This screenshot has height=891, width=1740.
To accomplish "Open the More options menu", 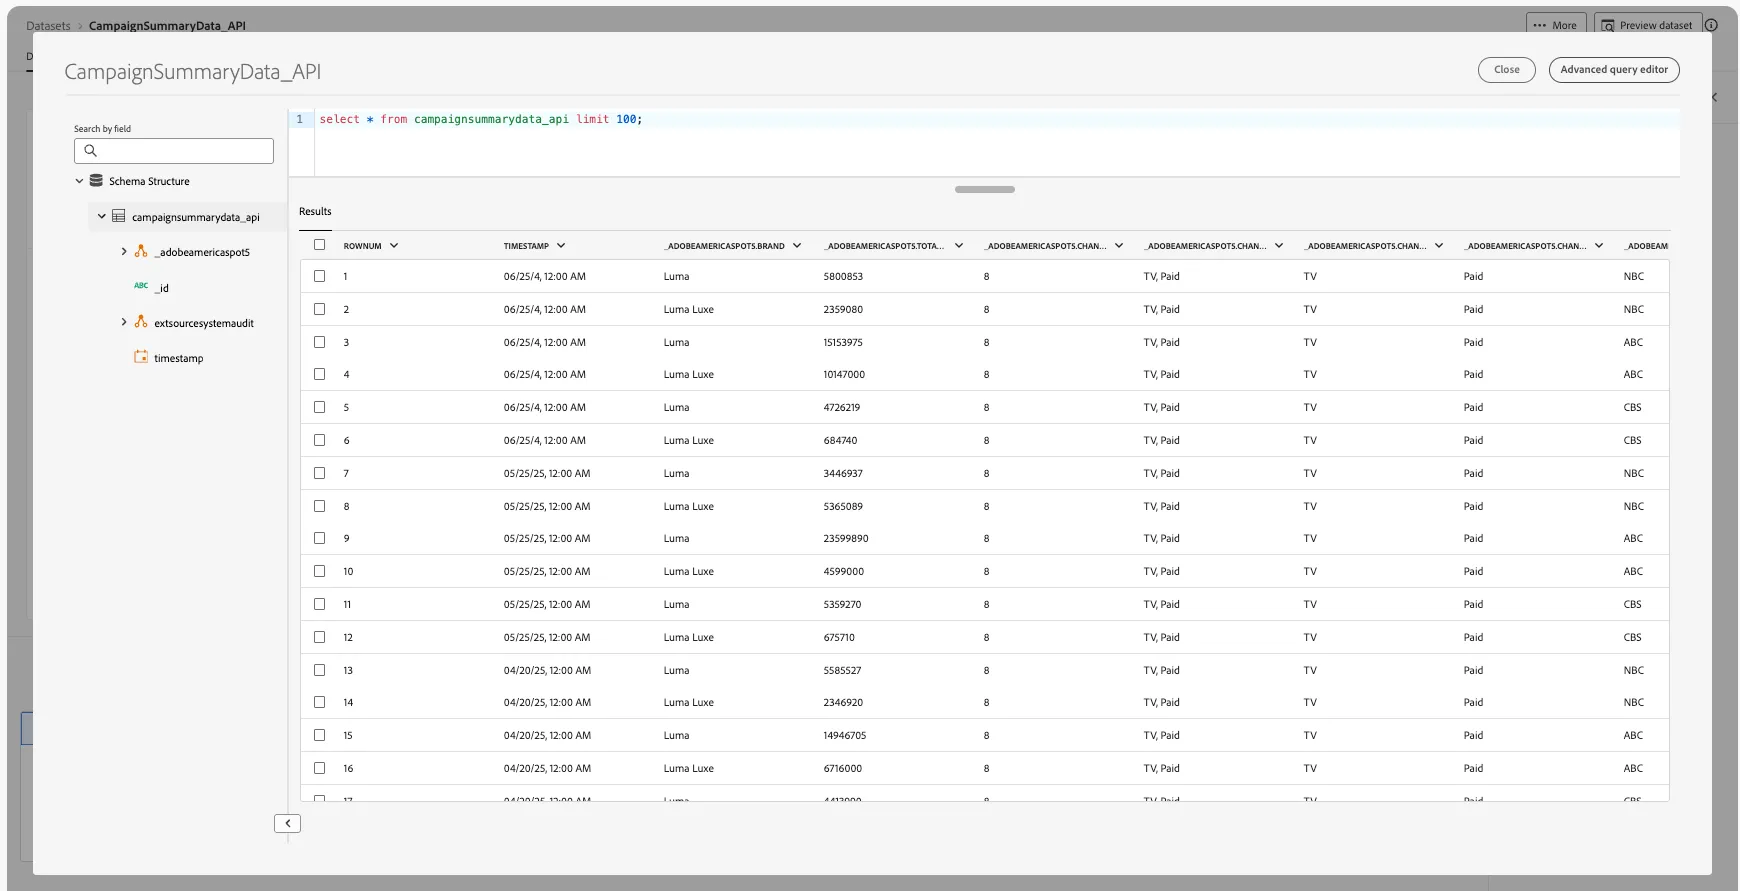I will pyautogui.click(x=1555, y=25).
